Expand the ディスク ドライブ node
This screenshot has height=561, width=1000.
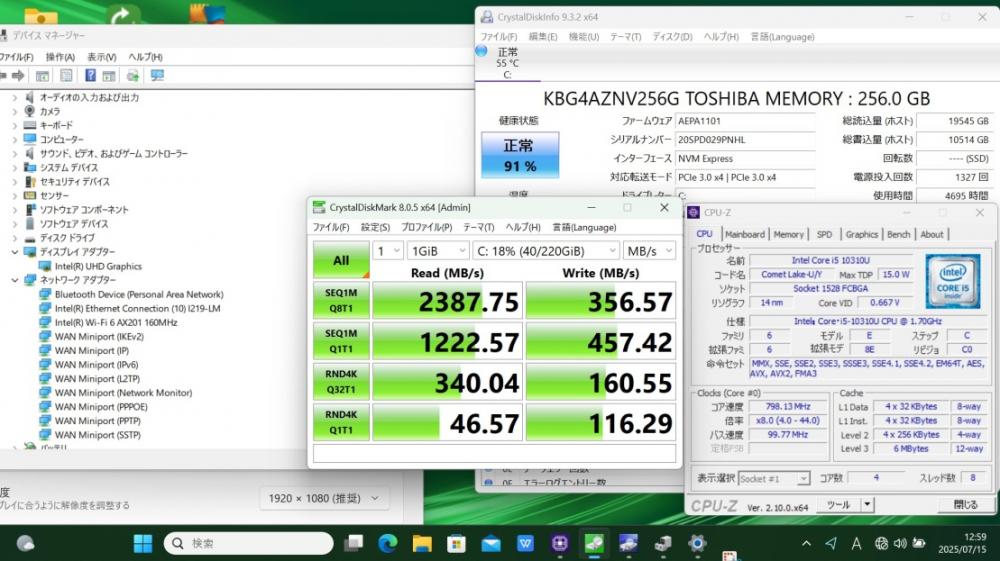point(15,238)
